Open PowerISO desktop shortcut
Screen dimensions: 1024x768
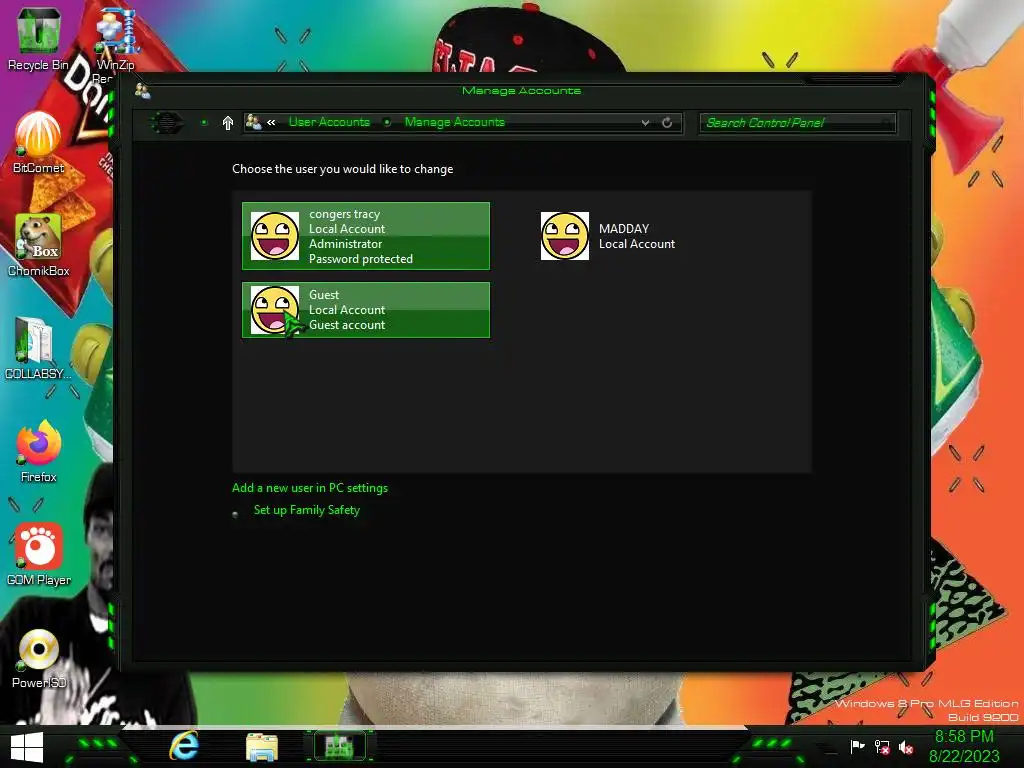pos(38,658)
